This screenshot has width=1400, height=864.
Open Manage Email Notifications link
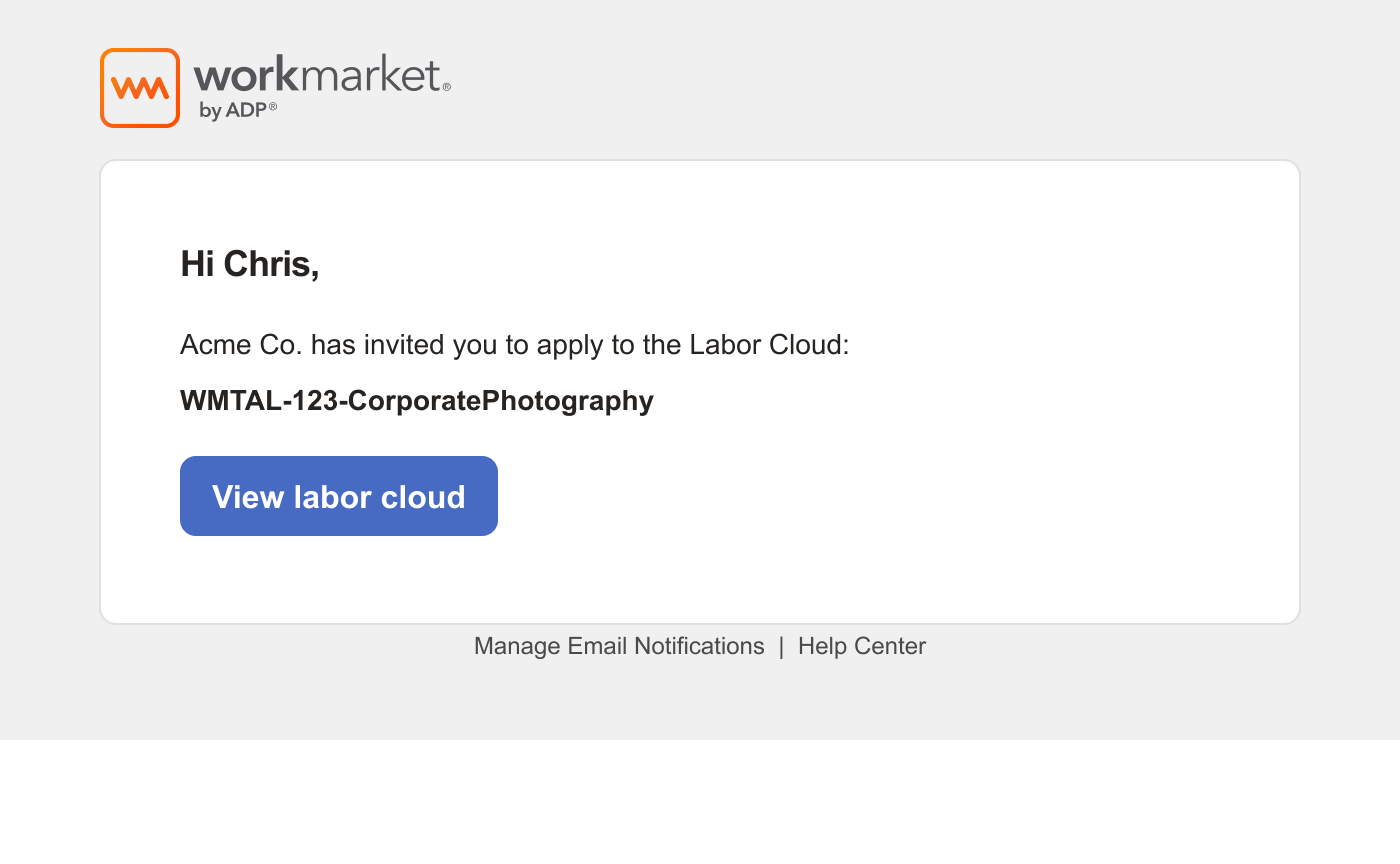tap(619, 646)
